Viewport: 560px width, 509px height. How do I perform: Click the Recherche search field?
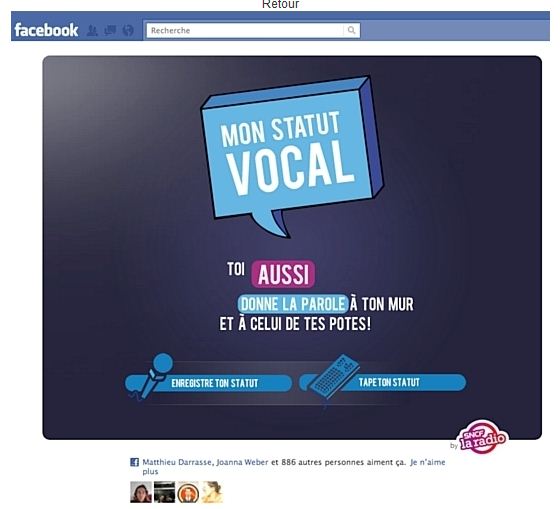point(245,30)
